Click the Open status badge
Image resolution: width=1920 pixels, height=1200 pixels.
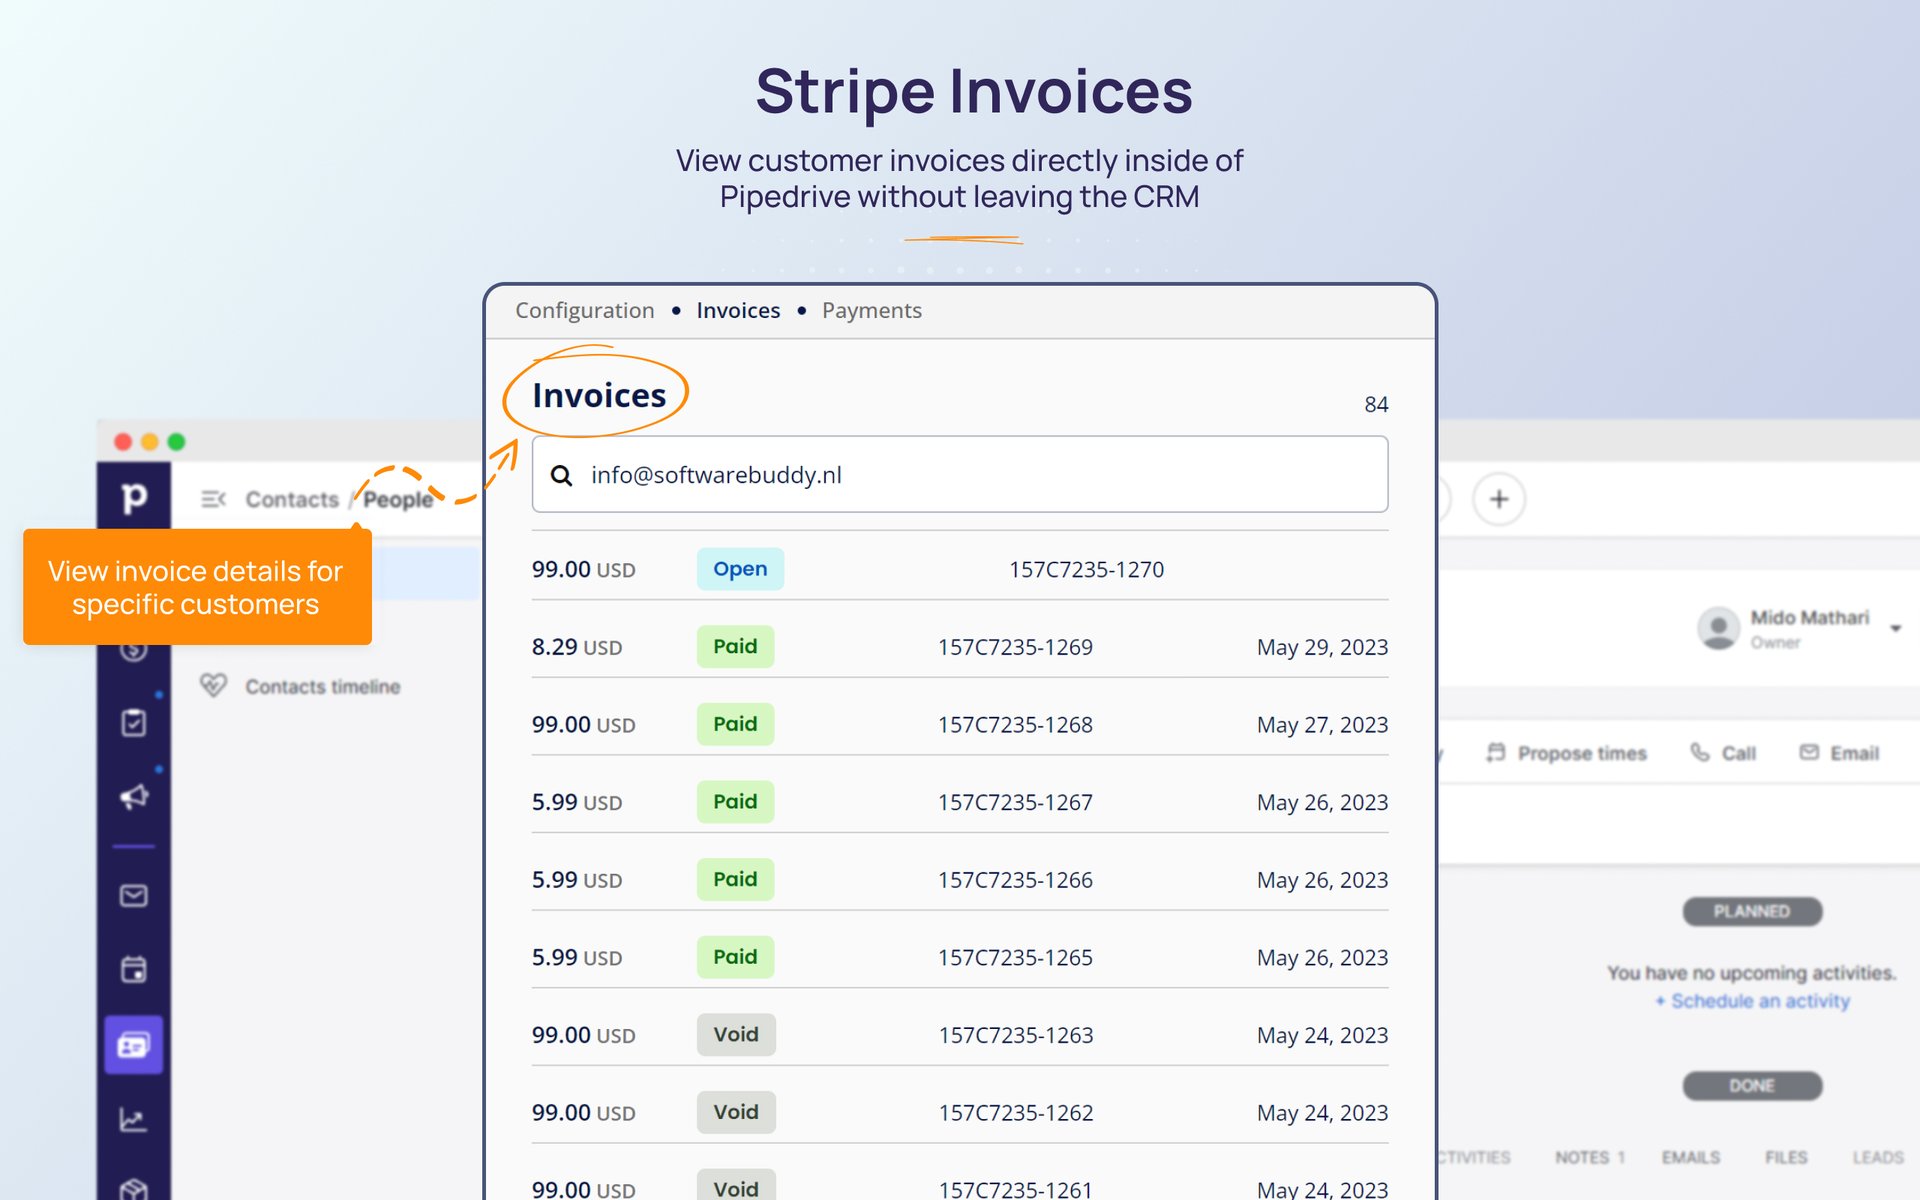tap(740, 569)
